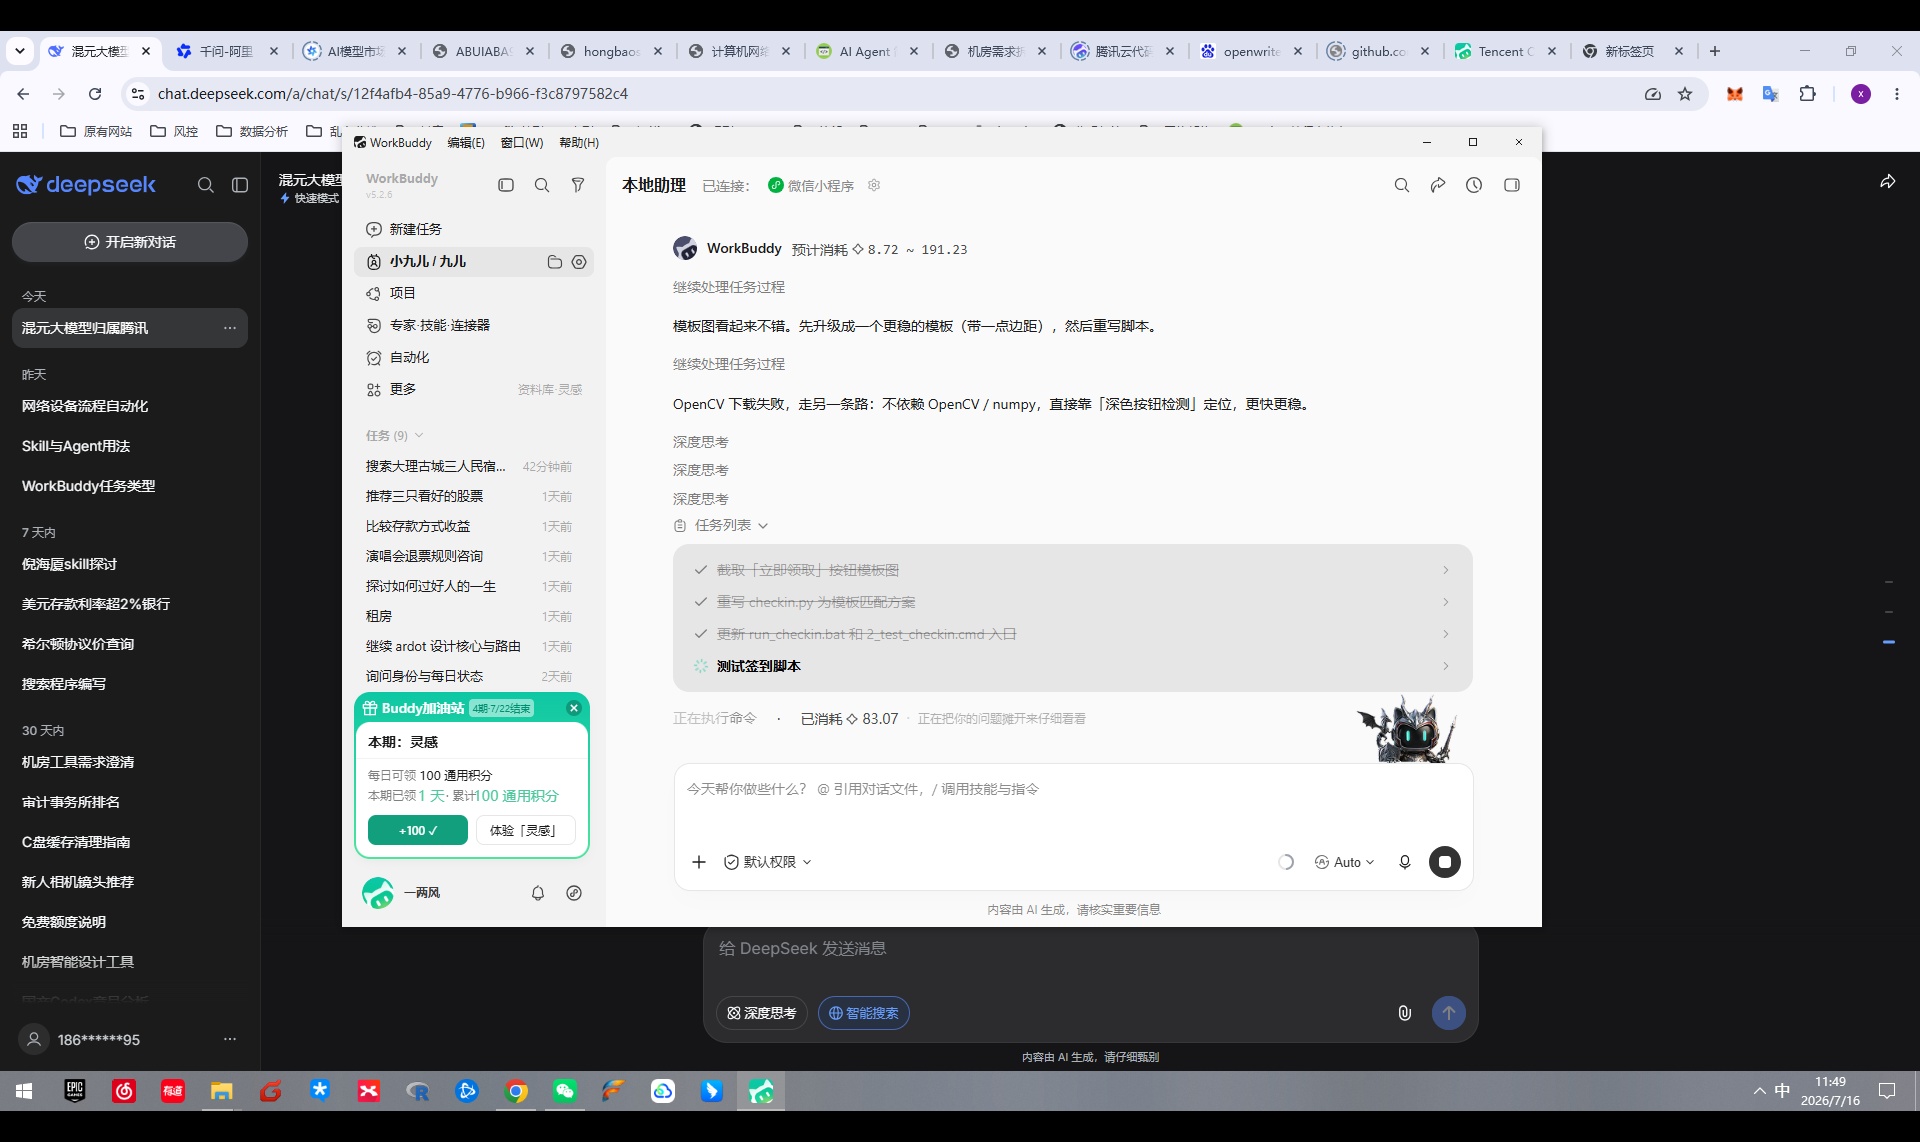Click the filter icon in WorkBuddy sidebar
Screen dimensions: 1920x1142
click(578, 185)
